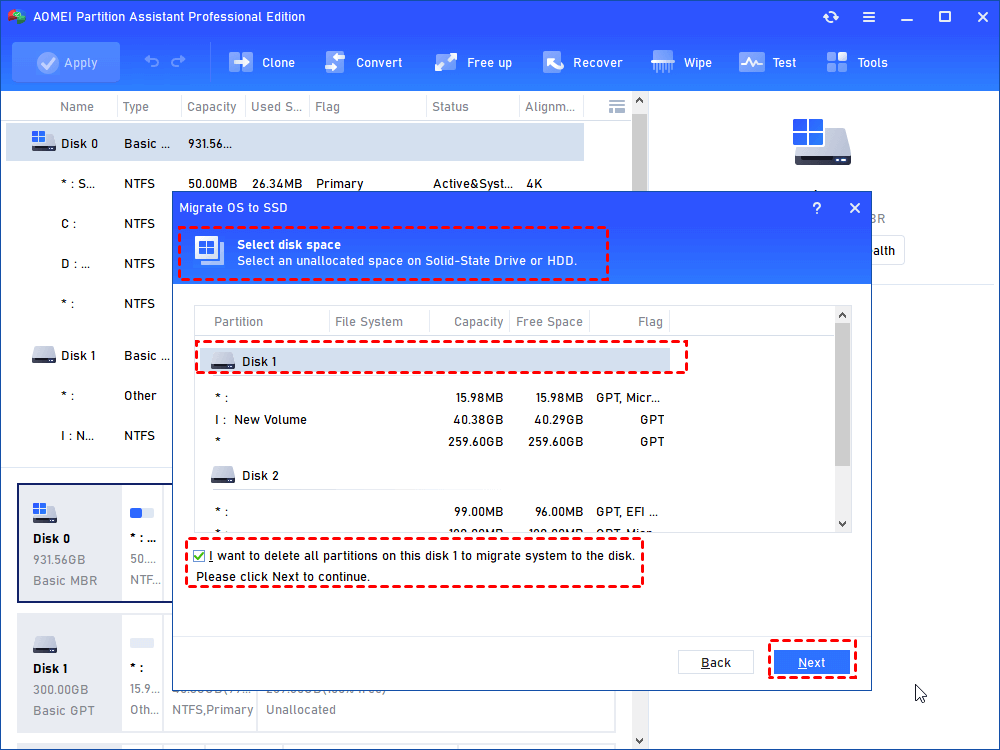Click the Status column header
This screenshot has height=750, width=1000.
[450, 107]
